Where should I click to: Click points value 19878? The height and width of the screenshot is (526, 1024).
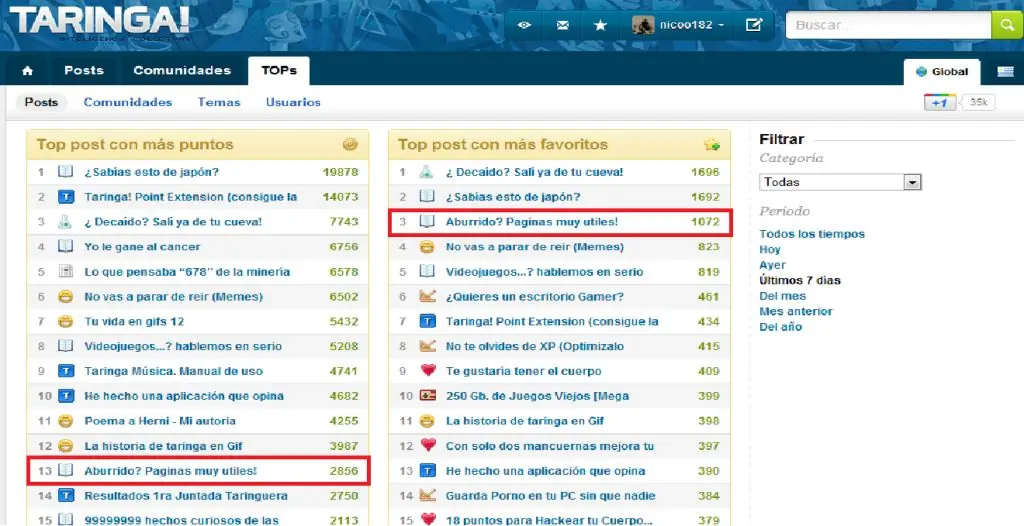340,173
